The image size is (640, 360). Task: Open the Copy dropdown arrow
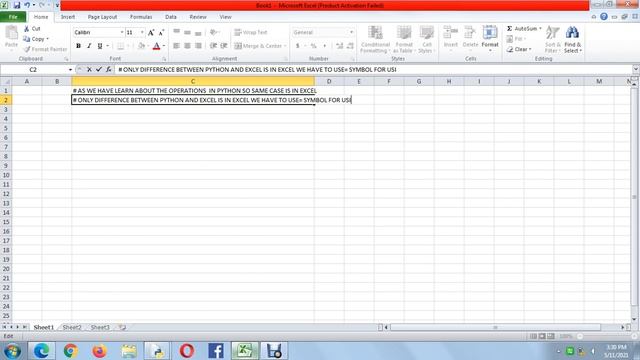point(47,39)
